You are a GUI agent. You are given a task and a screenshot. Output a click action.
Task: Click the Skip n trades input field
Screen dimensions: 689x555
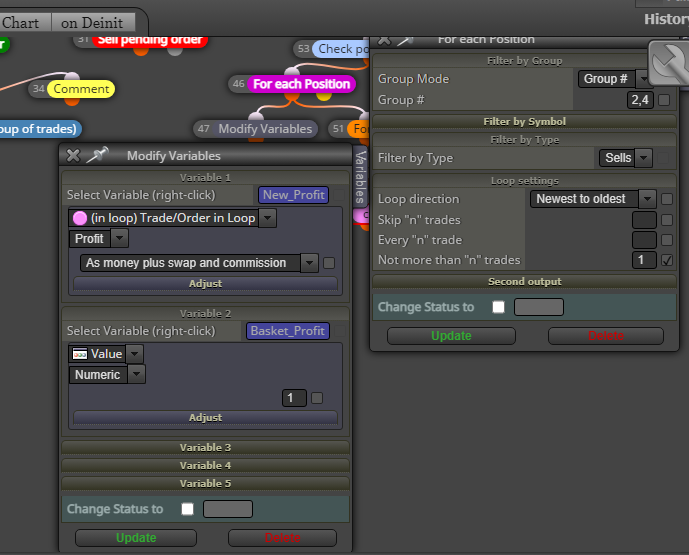pos(644,220)
